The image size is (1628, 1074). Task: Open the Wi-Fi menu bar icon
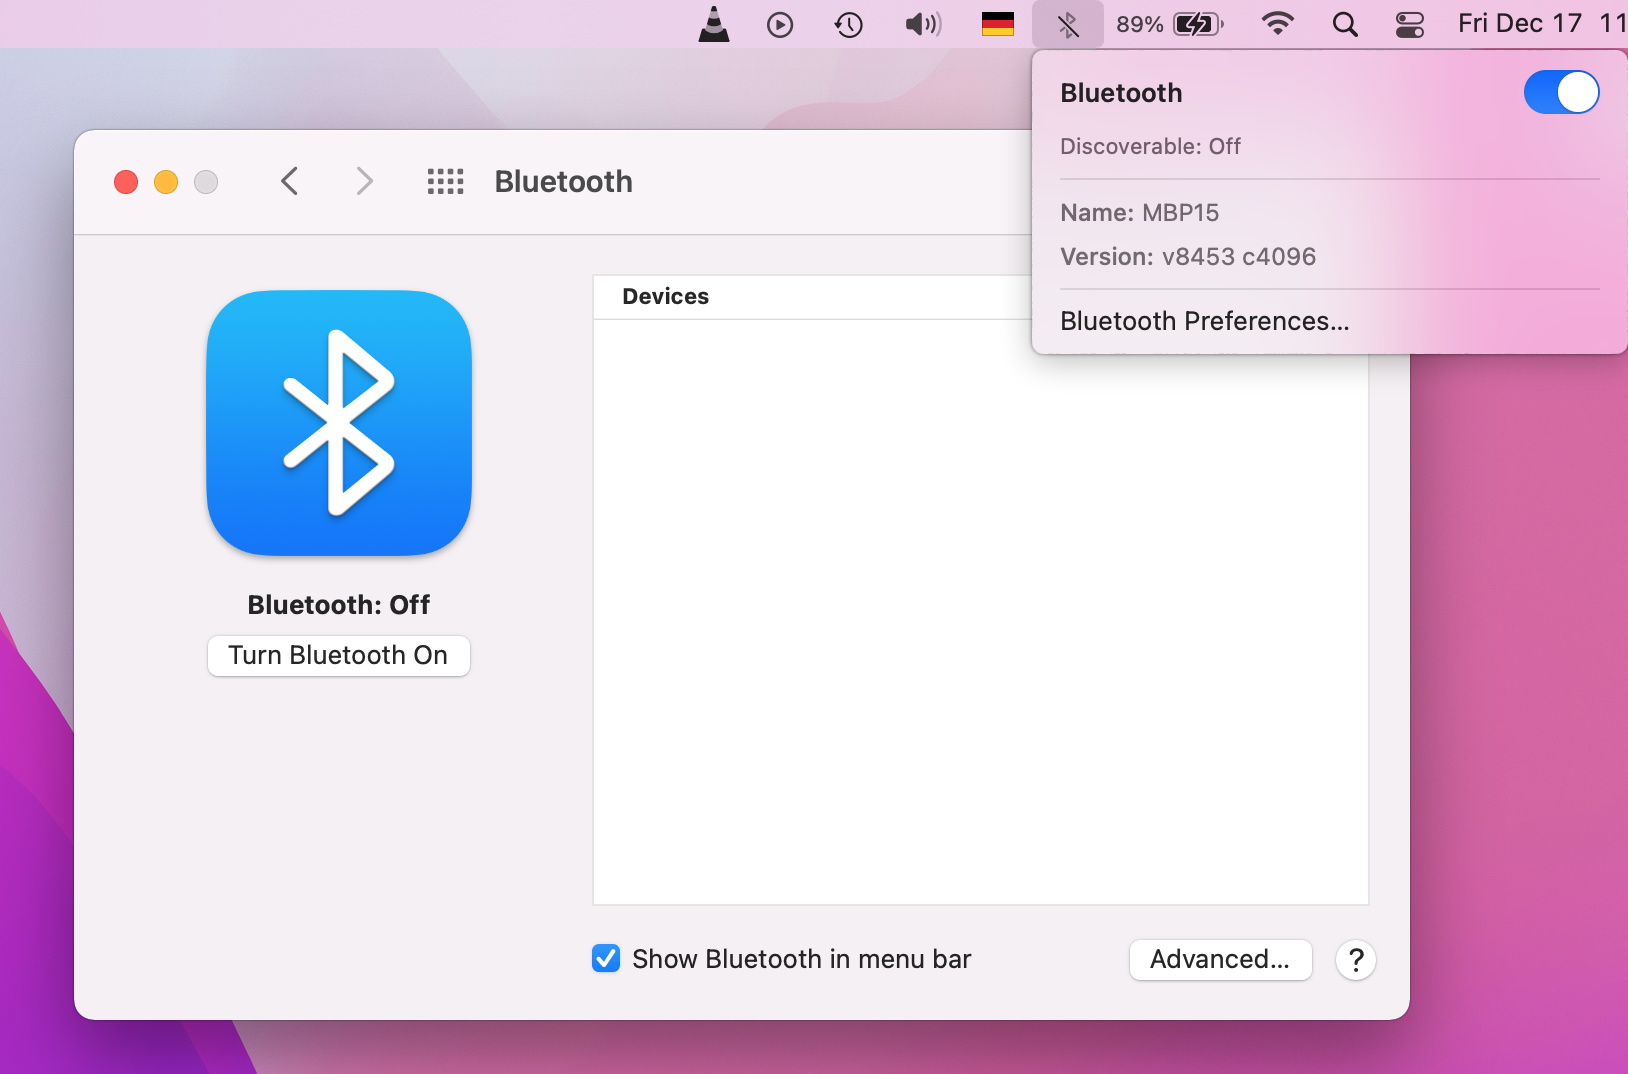tap(1277, 24)
